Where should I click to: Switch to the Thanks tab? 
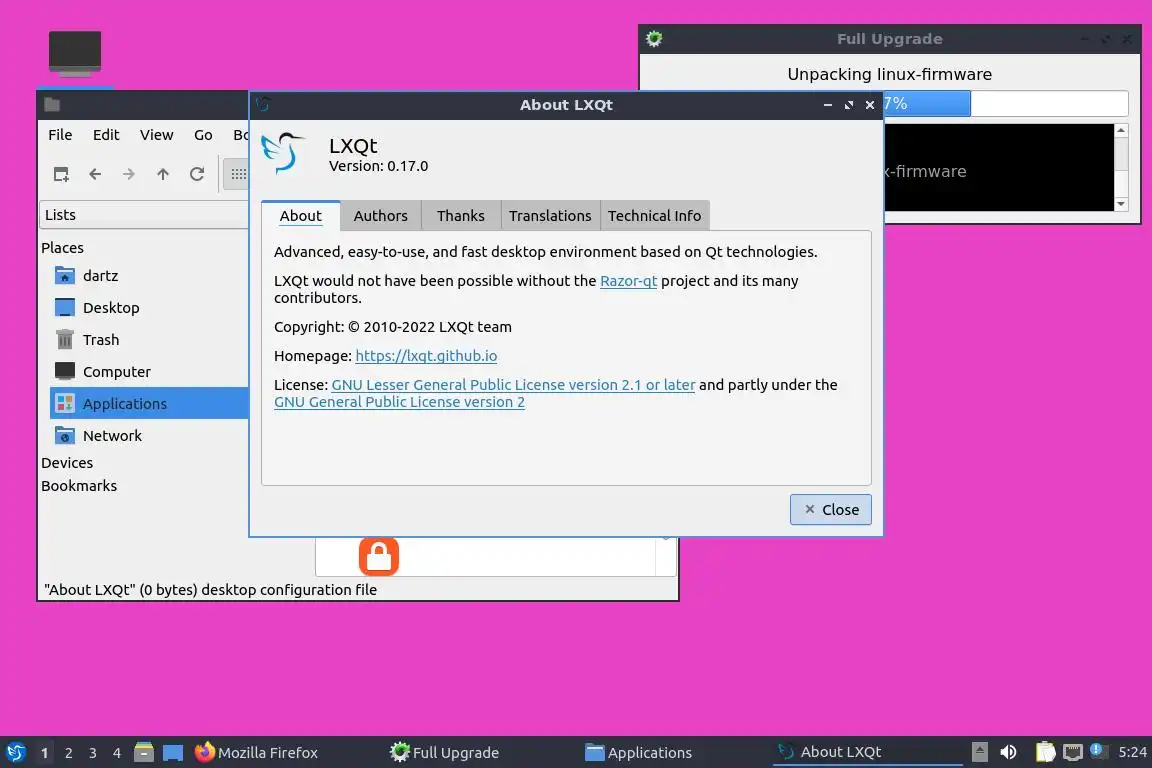[x=461, y=216]
